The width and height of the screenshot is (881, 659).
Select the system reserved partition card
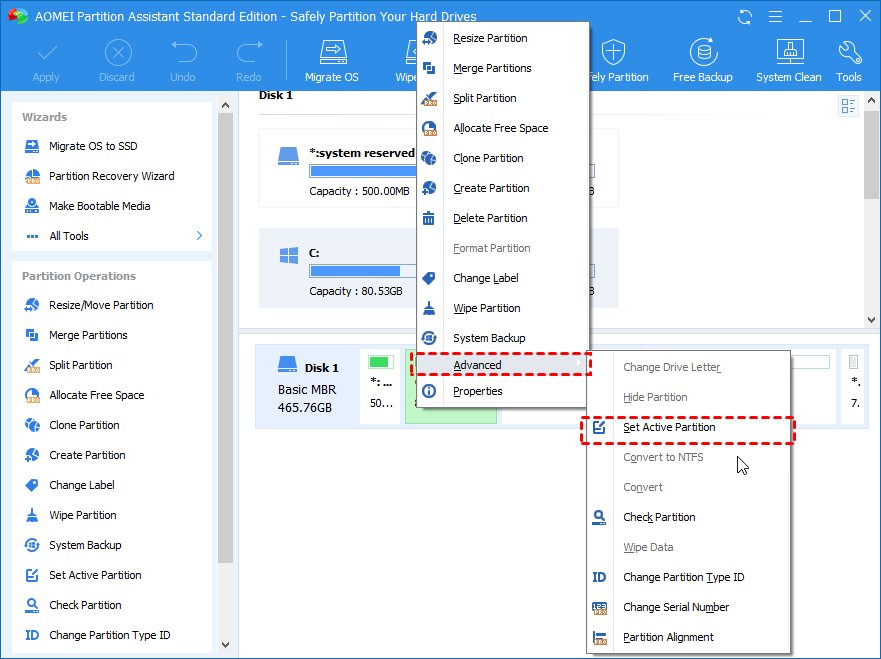point(338,168)
